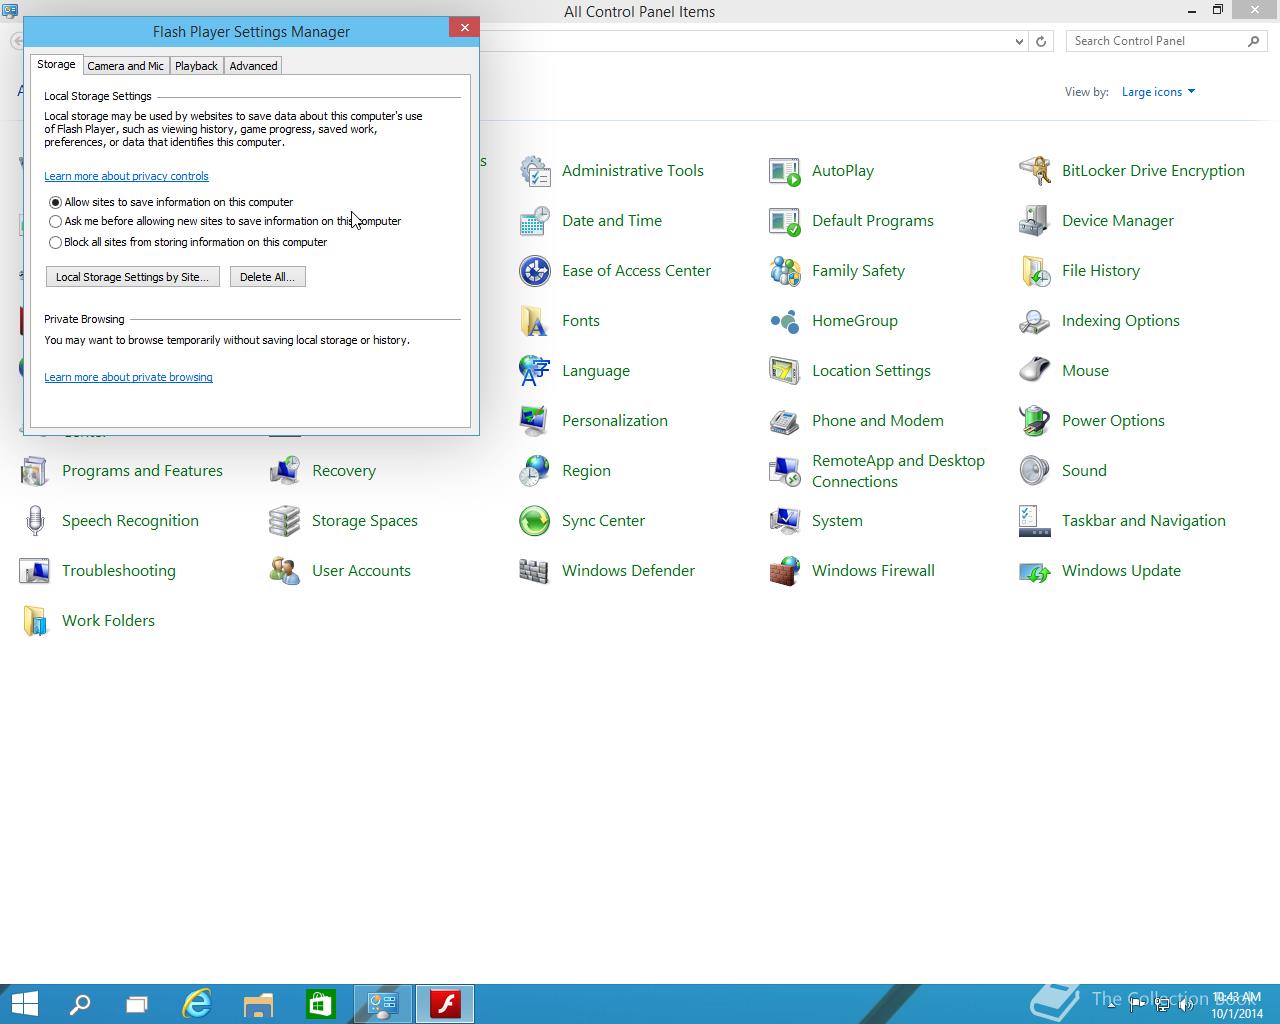Open the HomeGroup icon
The width and height of the screenshot is (1280, 1024).
point(785,321)
